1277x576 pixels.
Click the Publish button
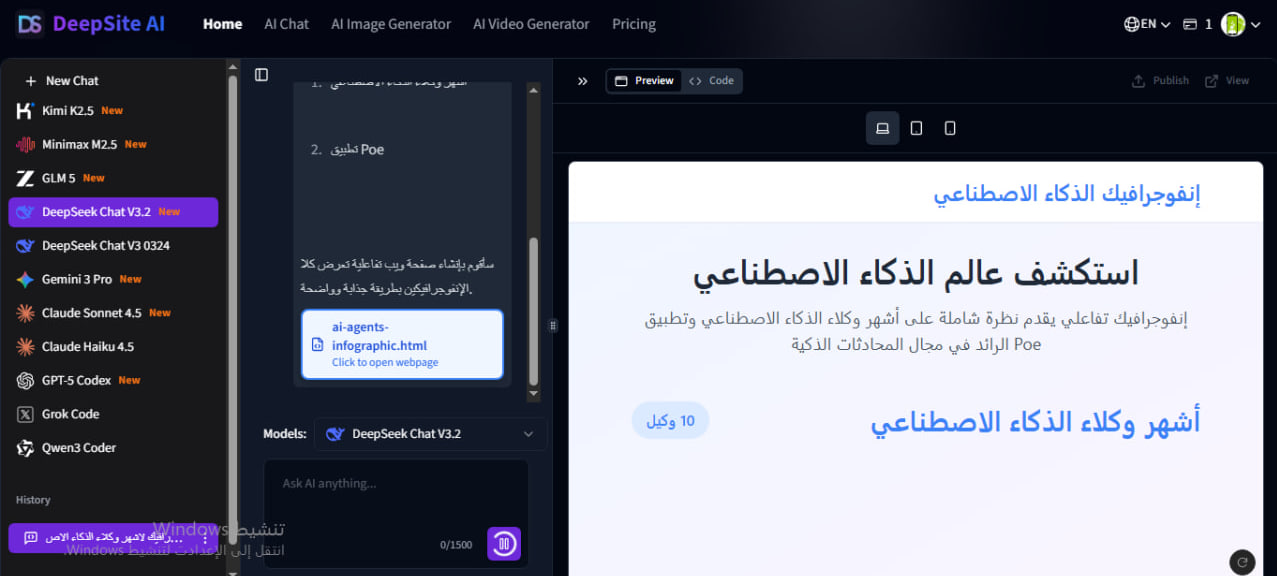tap(1160, 81)
